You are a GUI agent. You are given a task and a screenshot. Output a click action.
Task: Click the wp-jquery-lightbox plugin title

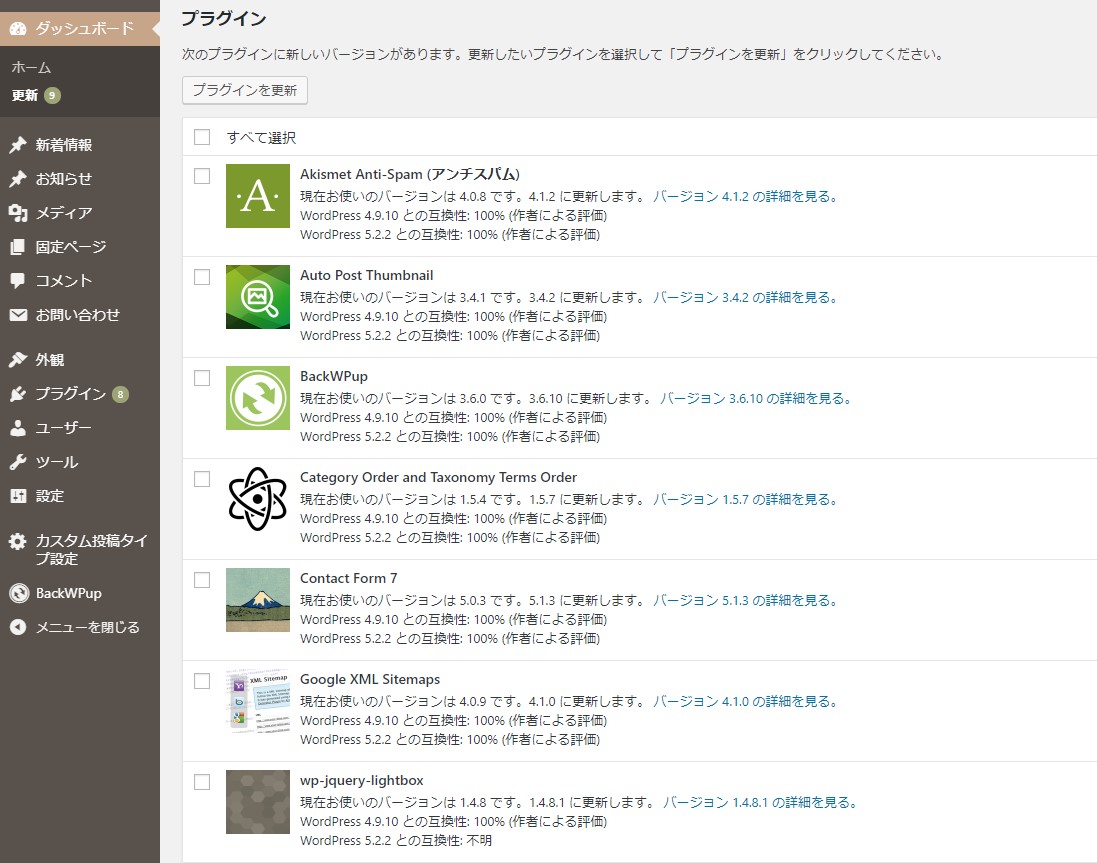362,780
